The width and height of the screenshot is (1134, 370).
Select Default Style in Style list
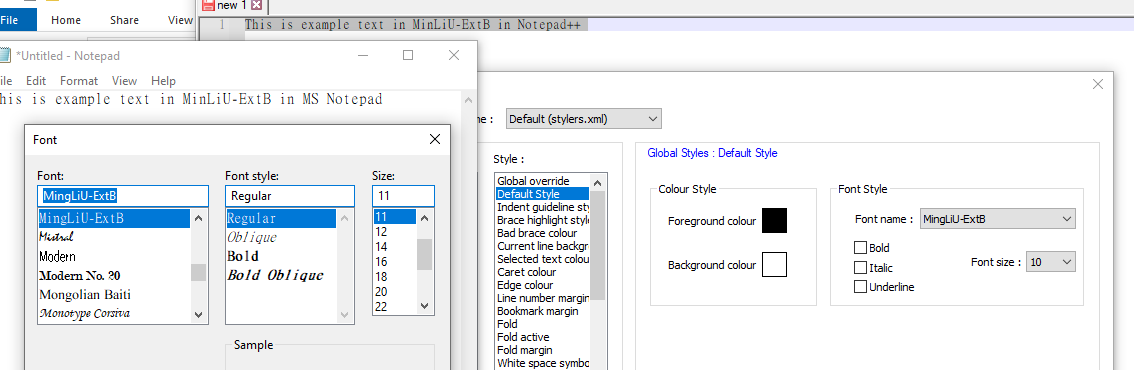543,194
